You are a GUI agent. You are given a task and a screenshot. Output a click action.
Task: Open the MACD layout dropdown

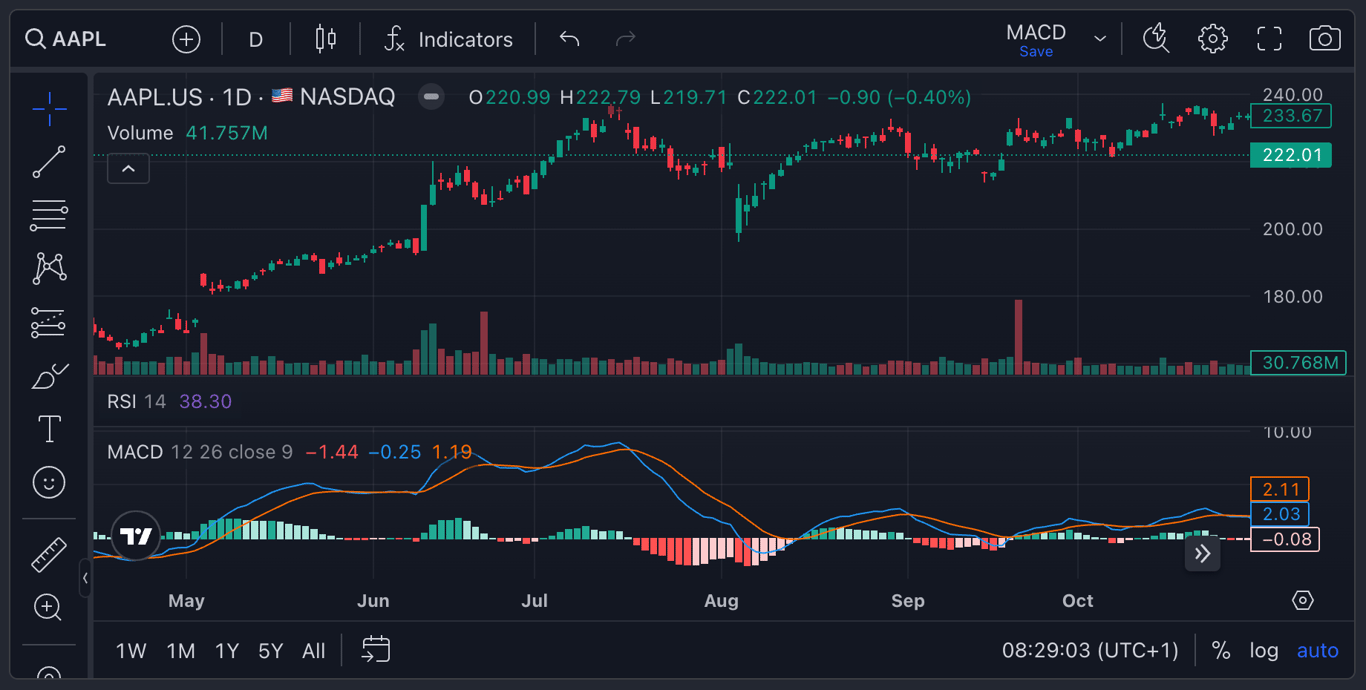(1100, 39)
